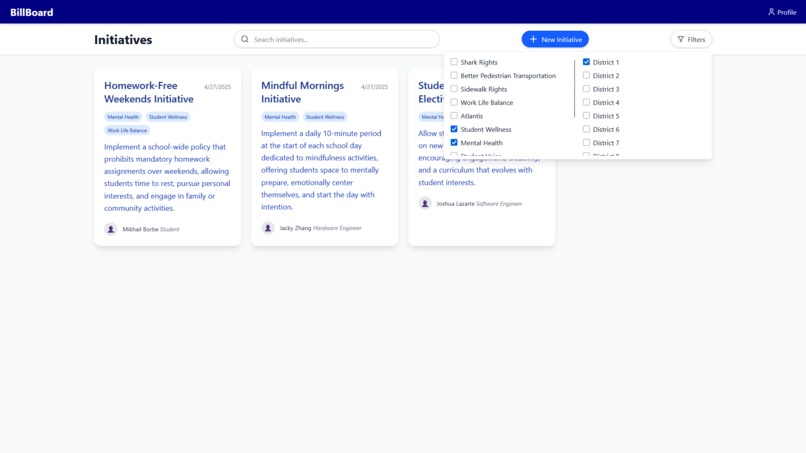Click author name Mikhail Borbe
806x453 pixels.
click(x=140, y=229)
